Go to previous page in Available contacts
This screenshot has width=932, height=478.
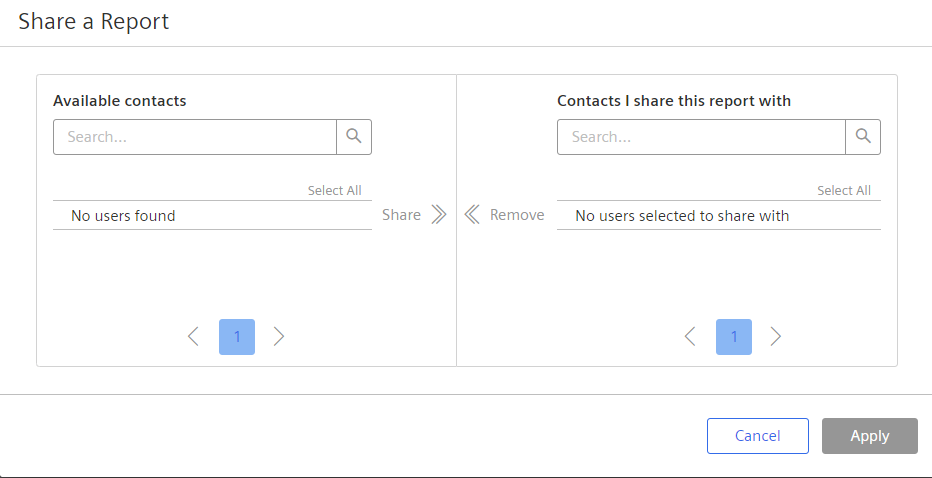pos(193,337)
